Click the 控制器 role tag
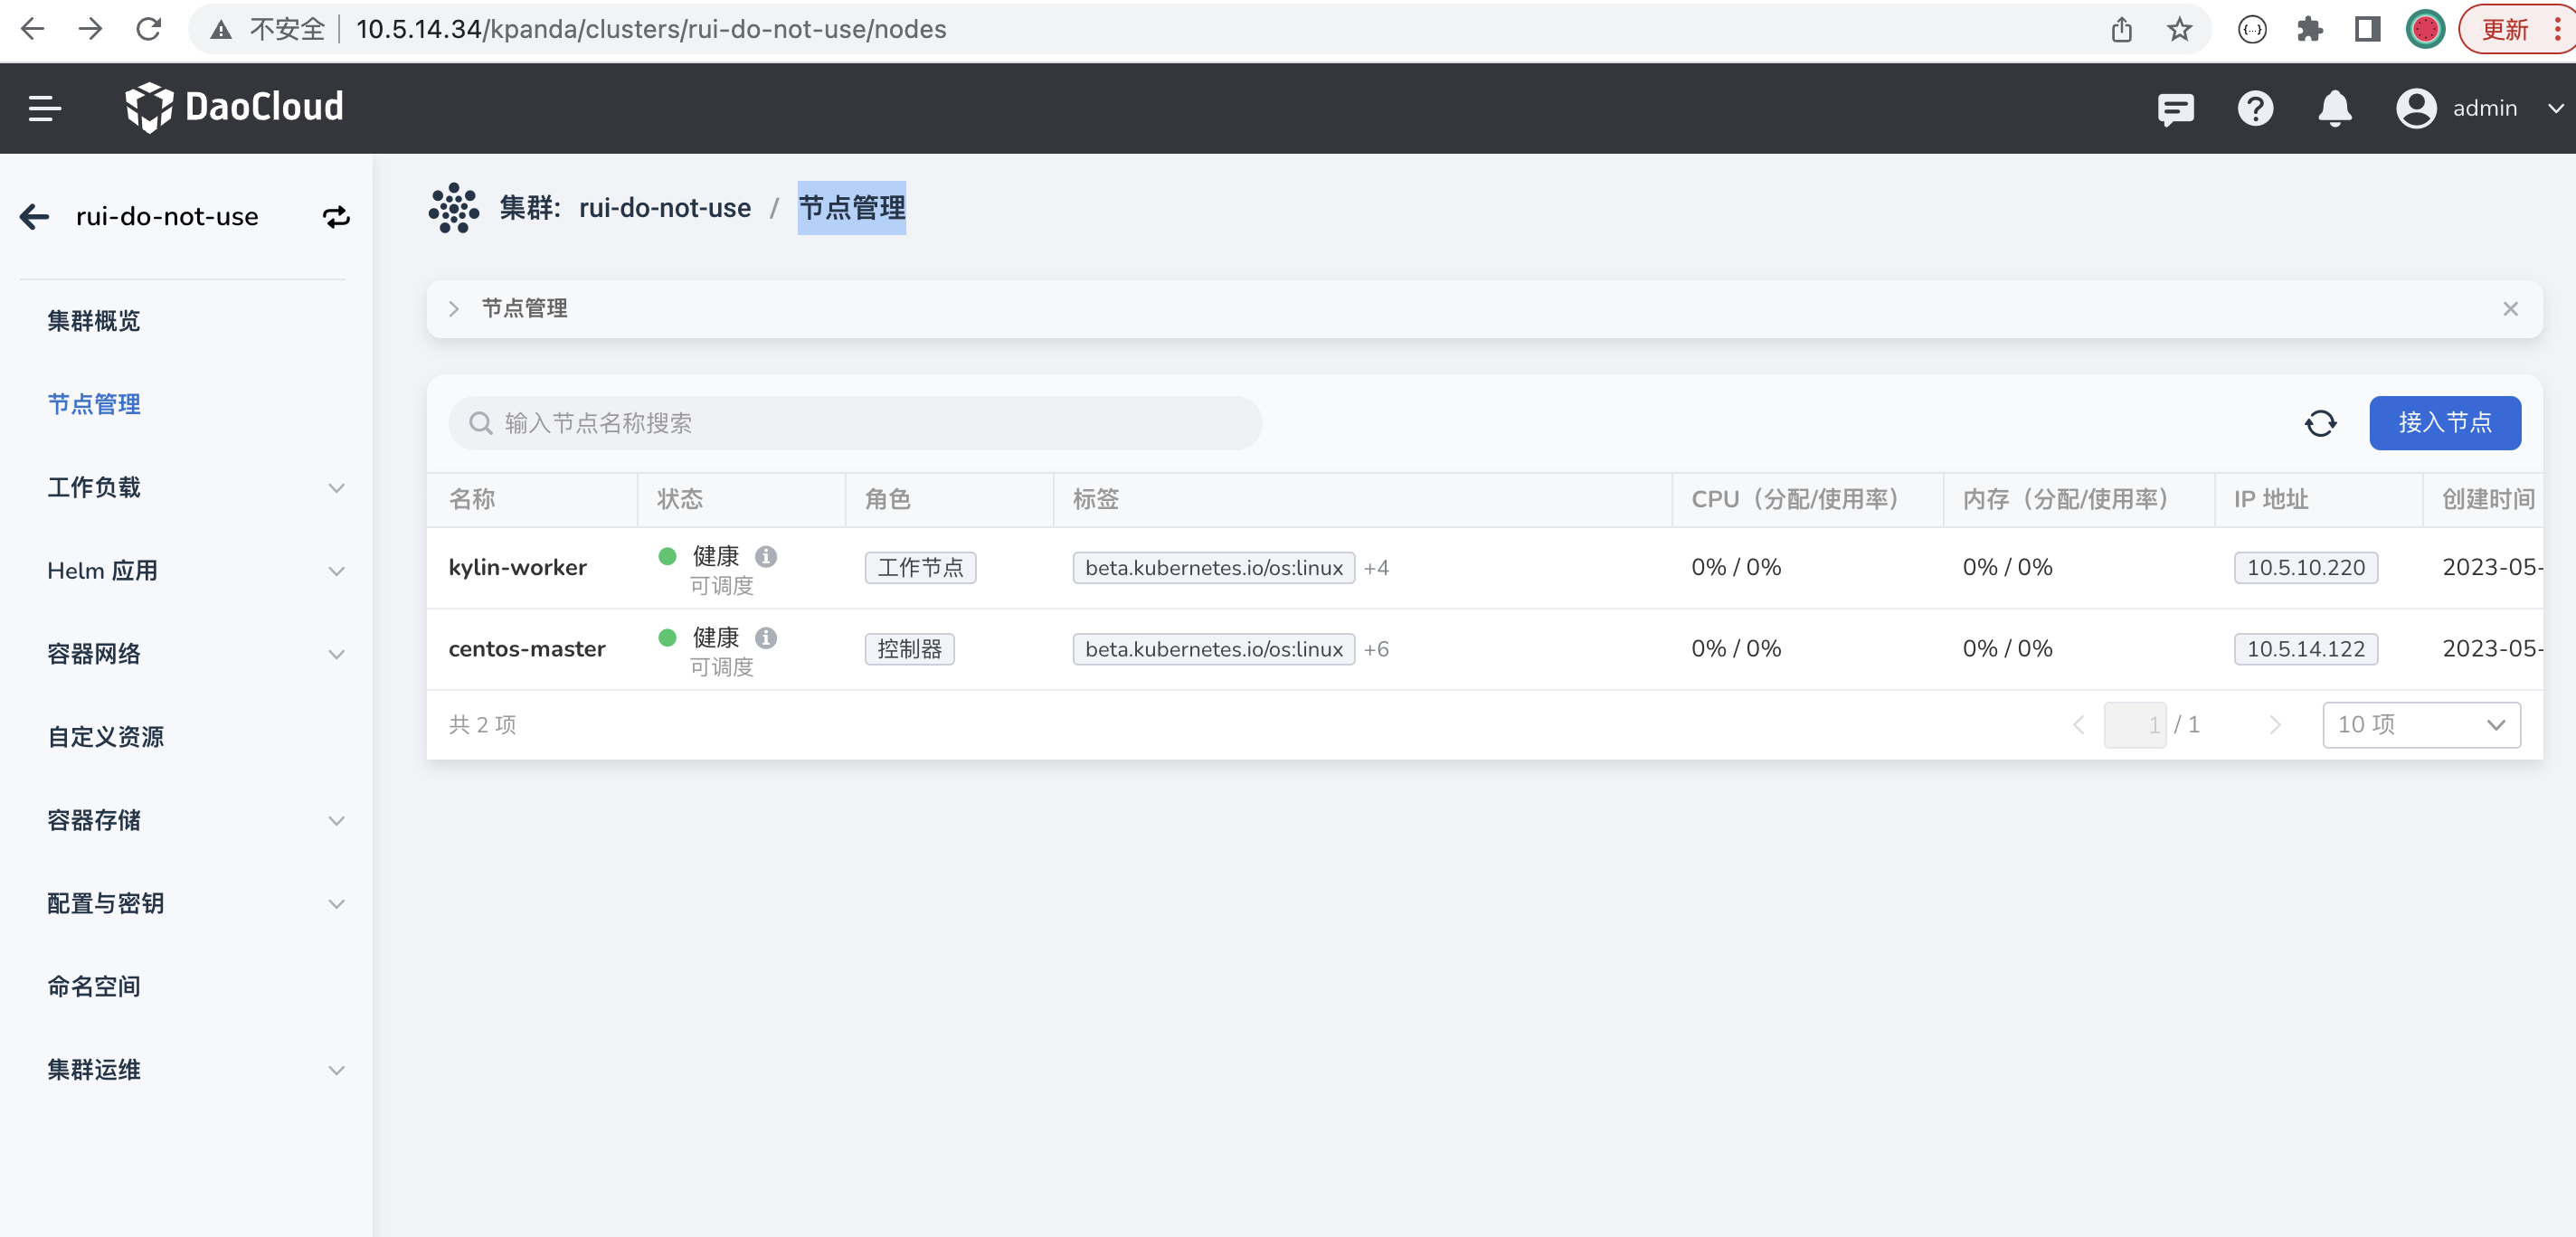2576x1237 pixels. (x=909, y=649)
